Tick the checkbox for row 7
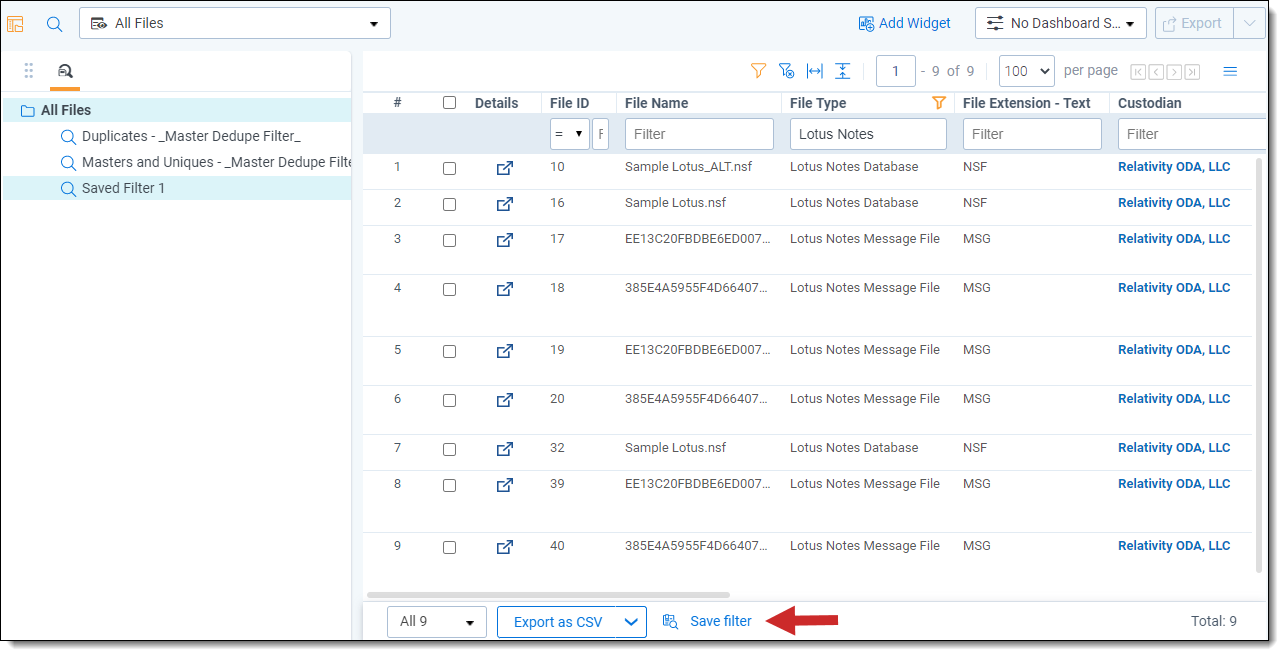Screen dimensions: 1284x656 pyautogui.click(x=449, y=449)
